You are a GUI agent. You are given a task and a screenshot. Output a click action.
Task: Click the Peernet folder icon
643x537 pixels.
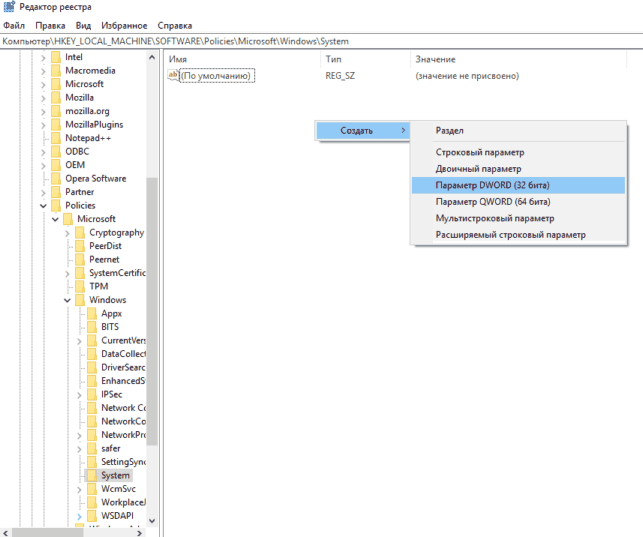point(80,259)
